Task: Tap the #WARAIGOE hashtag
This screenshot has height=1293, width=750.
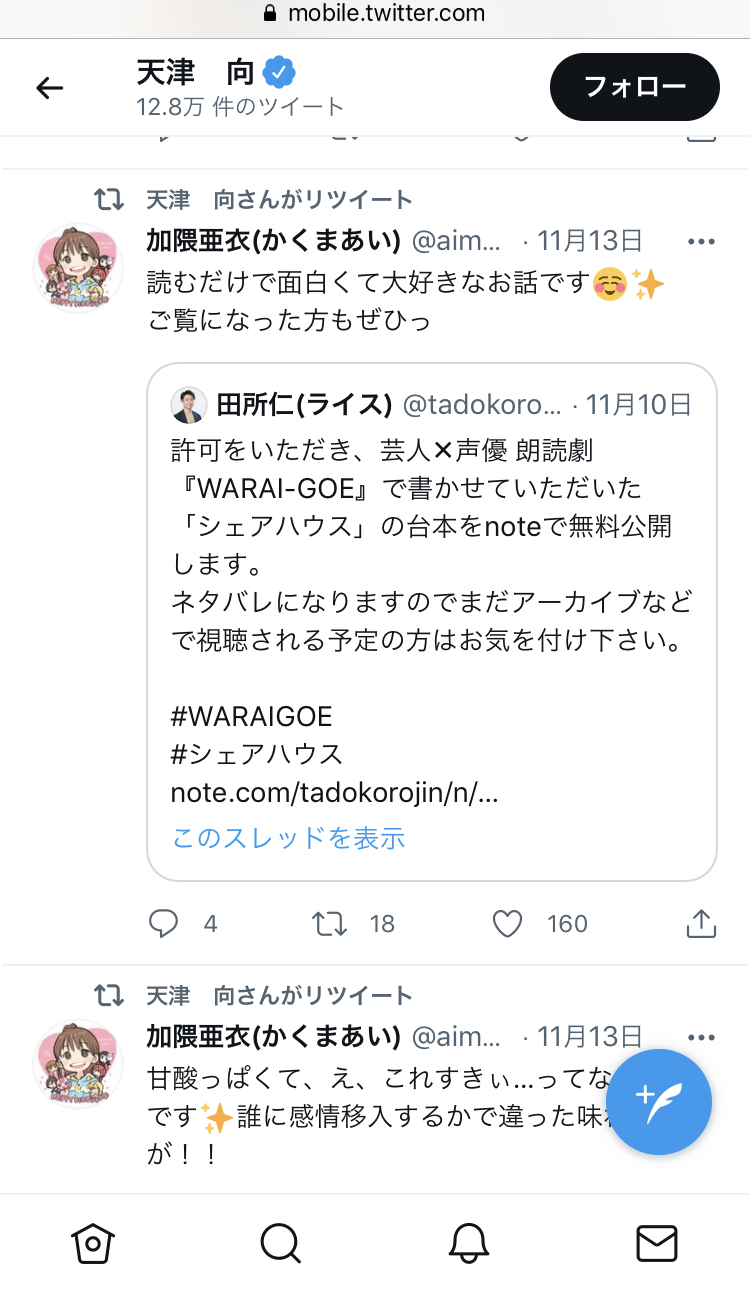Action: (251, 716)
